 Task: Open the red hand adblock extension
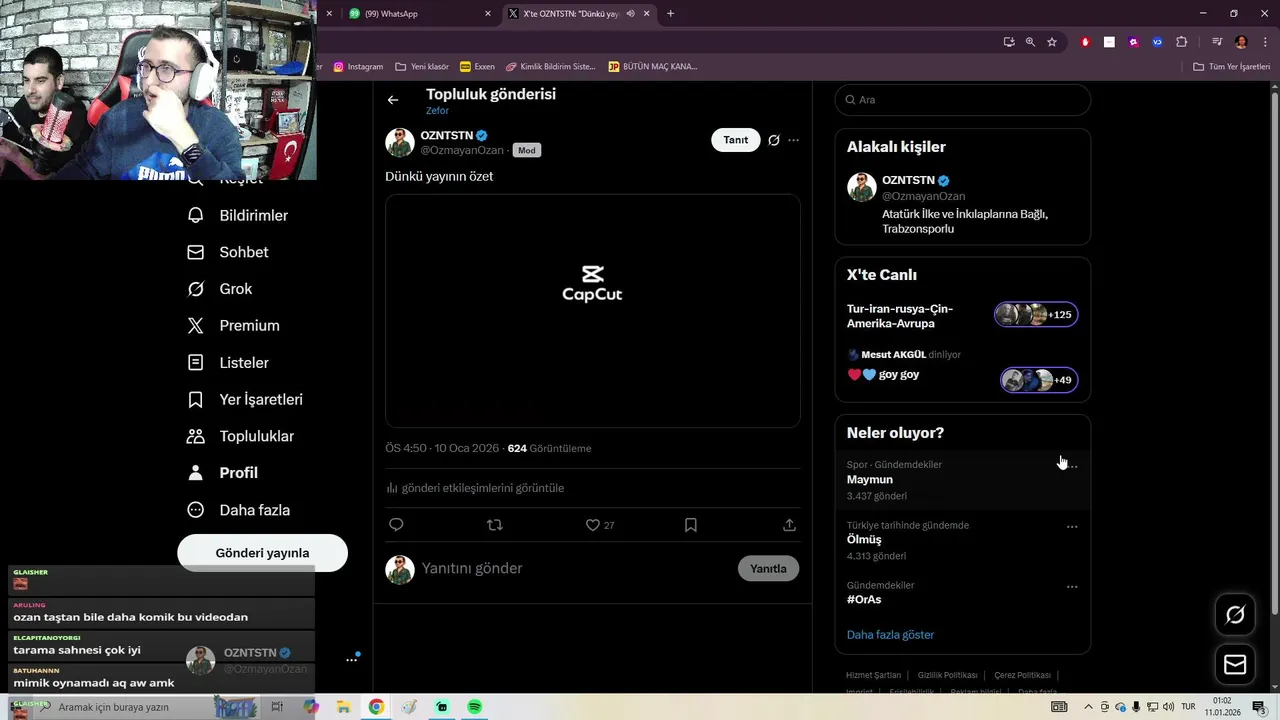(1086, 42)
